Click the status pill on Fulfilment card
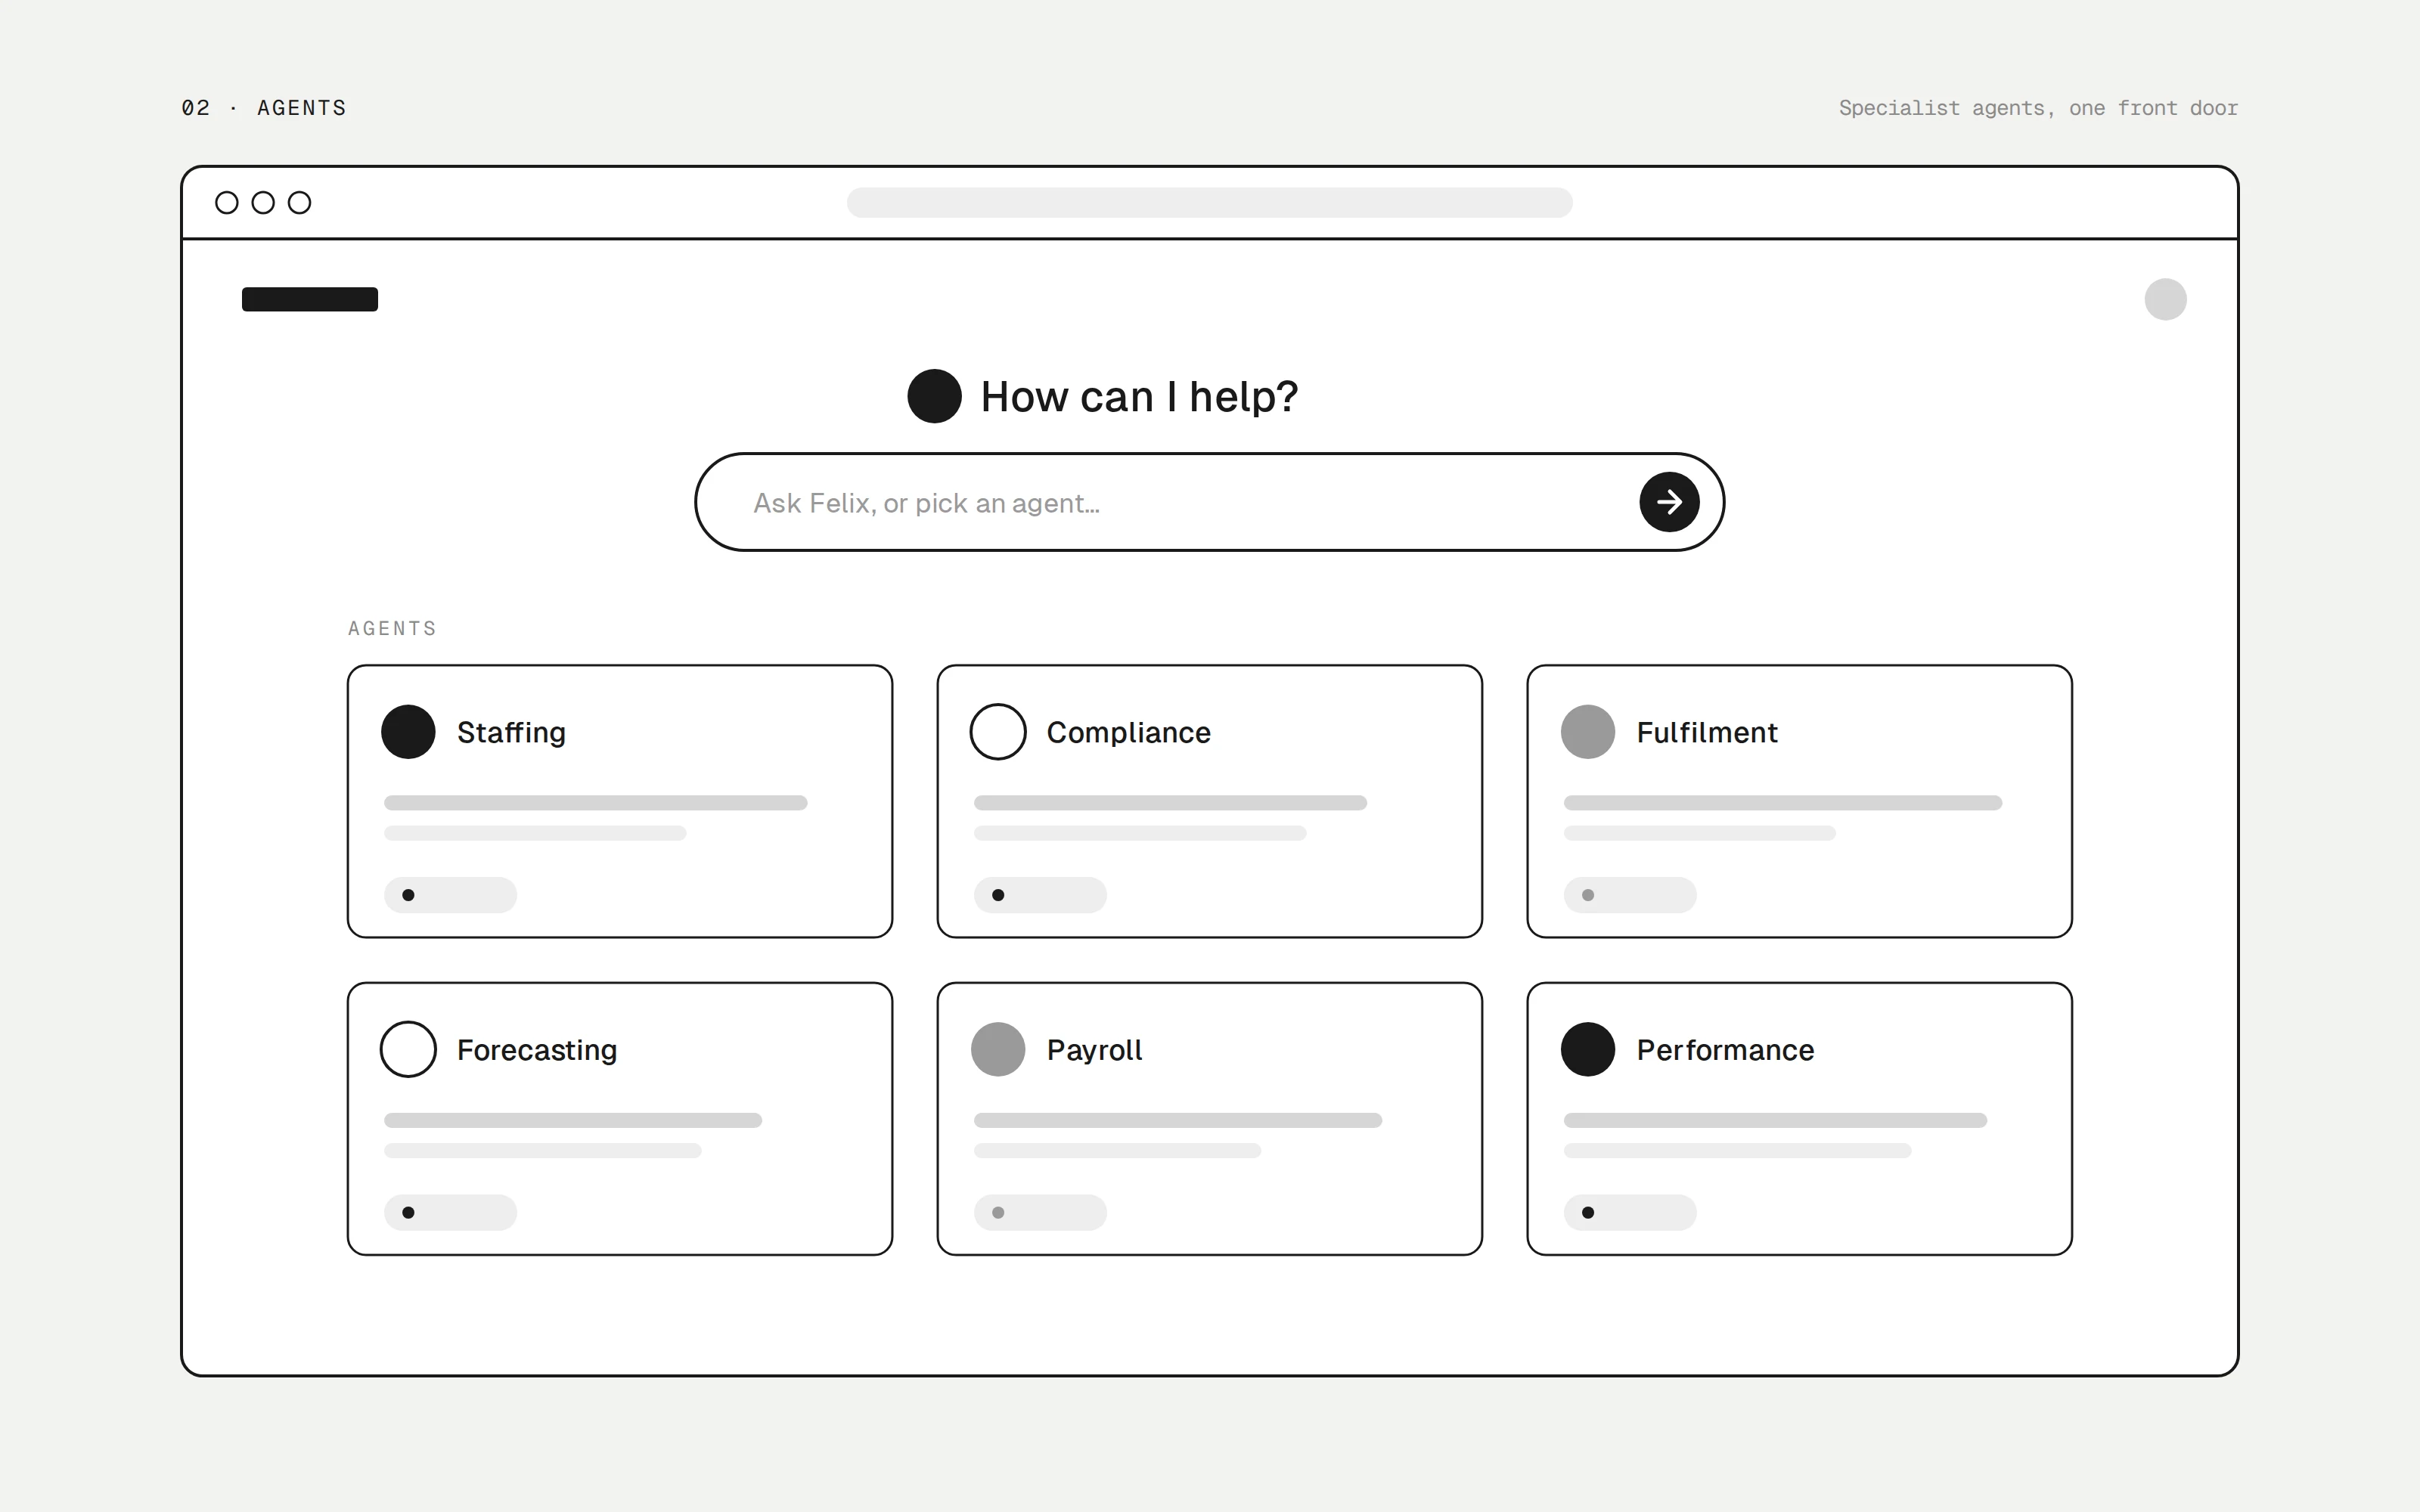Image resolution: width=2420 pixels, height=1512 pixels. 1630,895
